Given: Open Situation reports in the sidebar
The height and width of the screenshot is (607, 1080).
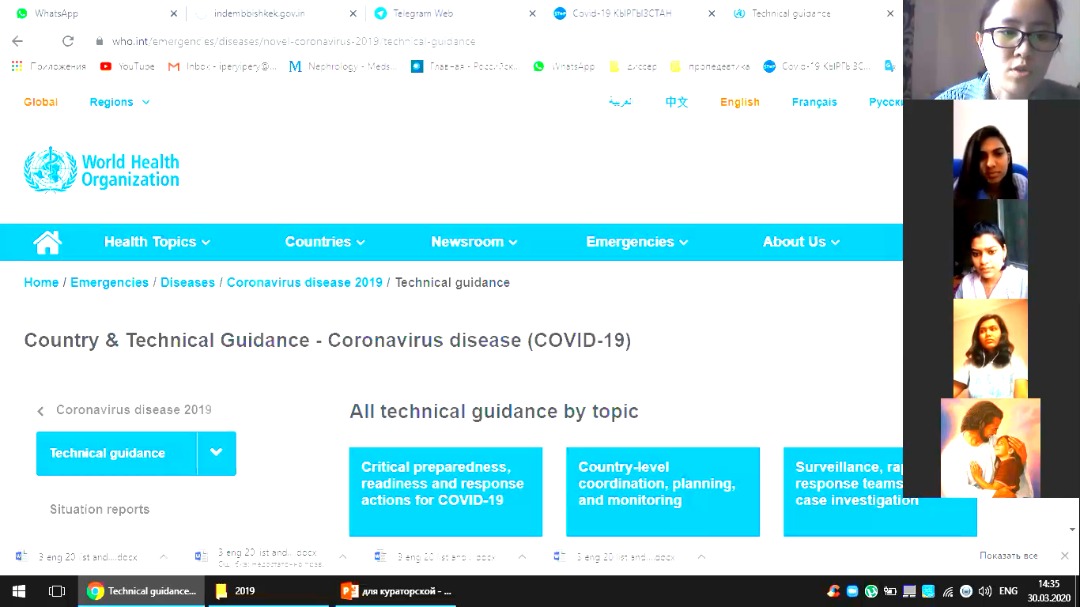Looking at the screenshot, I should tap(100, 509).
